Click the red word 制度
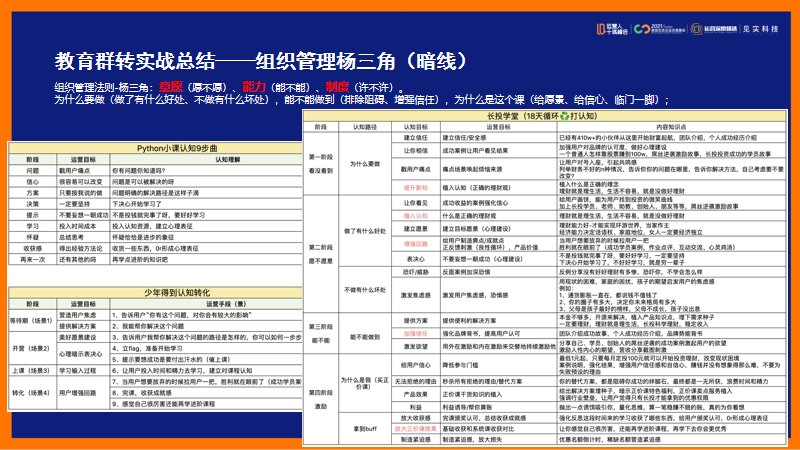800x450 pixels. tap(337, 87)
